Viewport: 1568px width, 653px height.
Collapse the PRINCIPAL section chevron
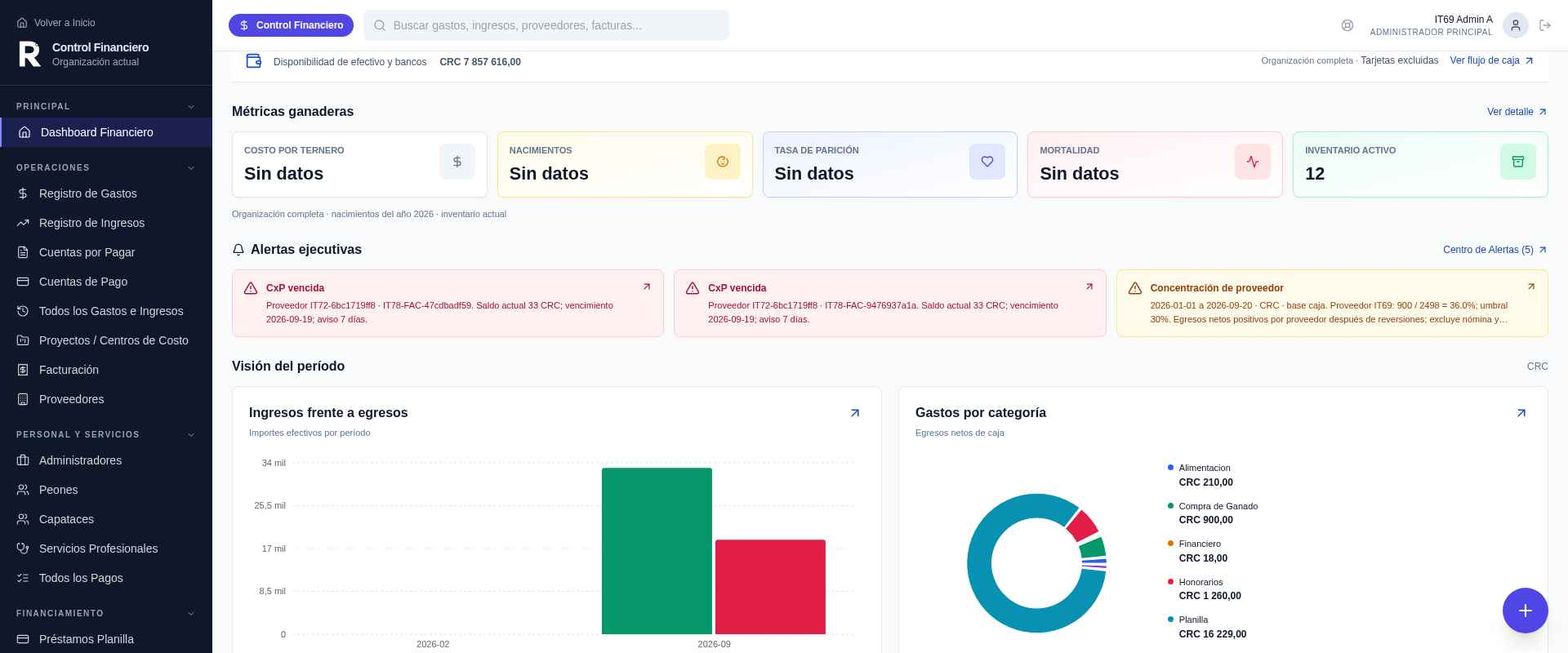(191, 107)
